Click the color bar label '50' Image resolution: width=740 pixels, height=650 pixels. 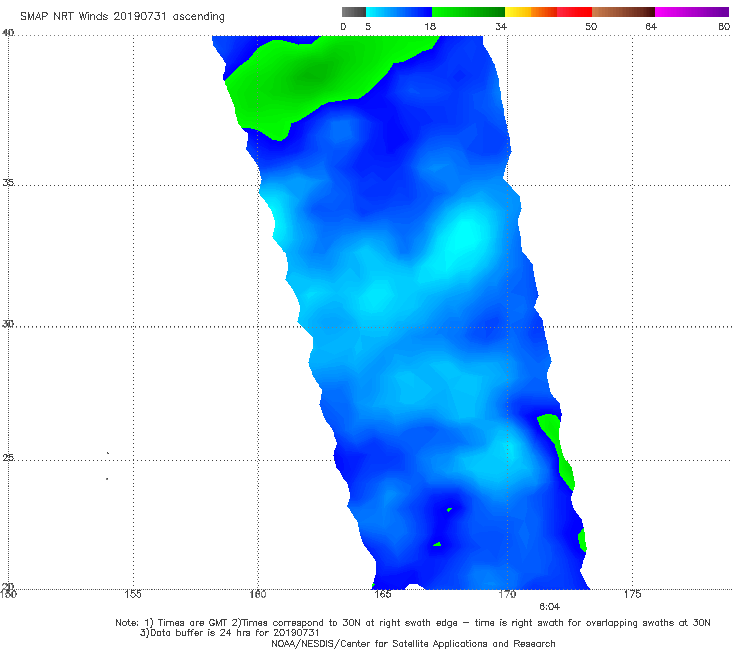coord(591,26)
